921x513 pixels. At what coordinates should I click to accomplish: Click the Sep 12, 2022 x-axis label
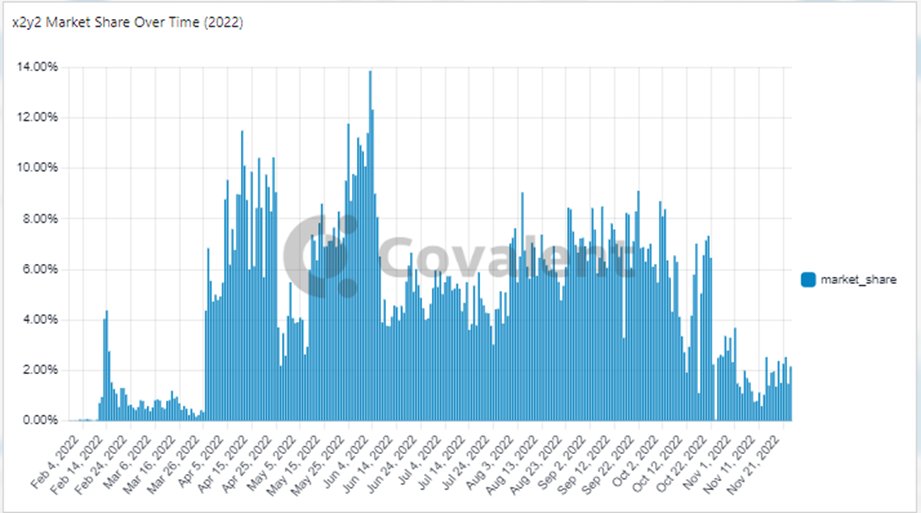pyautogui.click(x=585, y=465)
